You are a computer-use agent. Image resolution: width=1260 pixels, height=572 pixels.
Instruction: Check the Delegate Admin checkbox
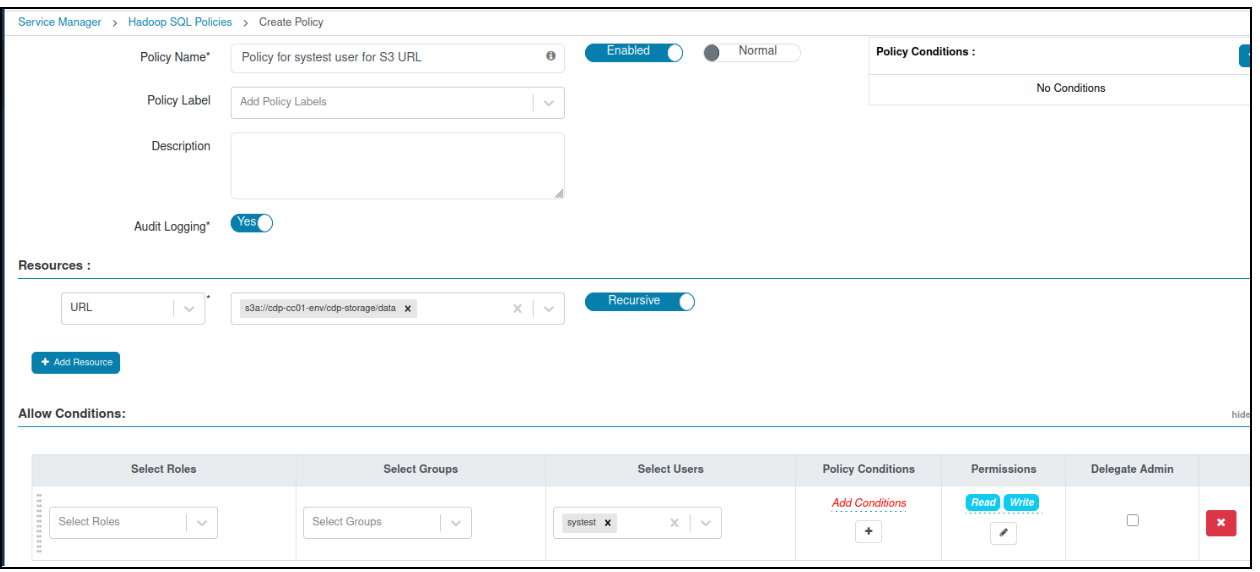pyautogui.click(x=1132, y=520)
